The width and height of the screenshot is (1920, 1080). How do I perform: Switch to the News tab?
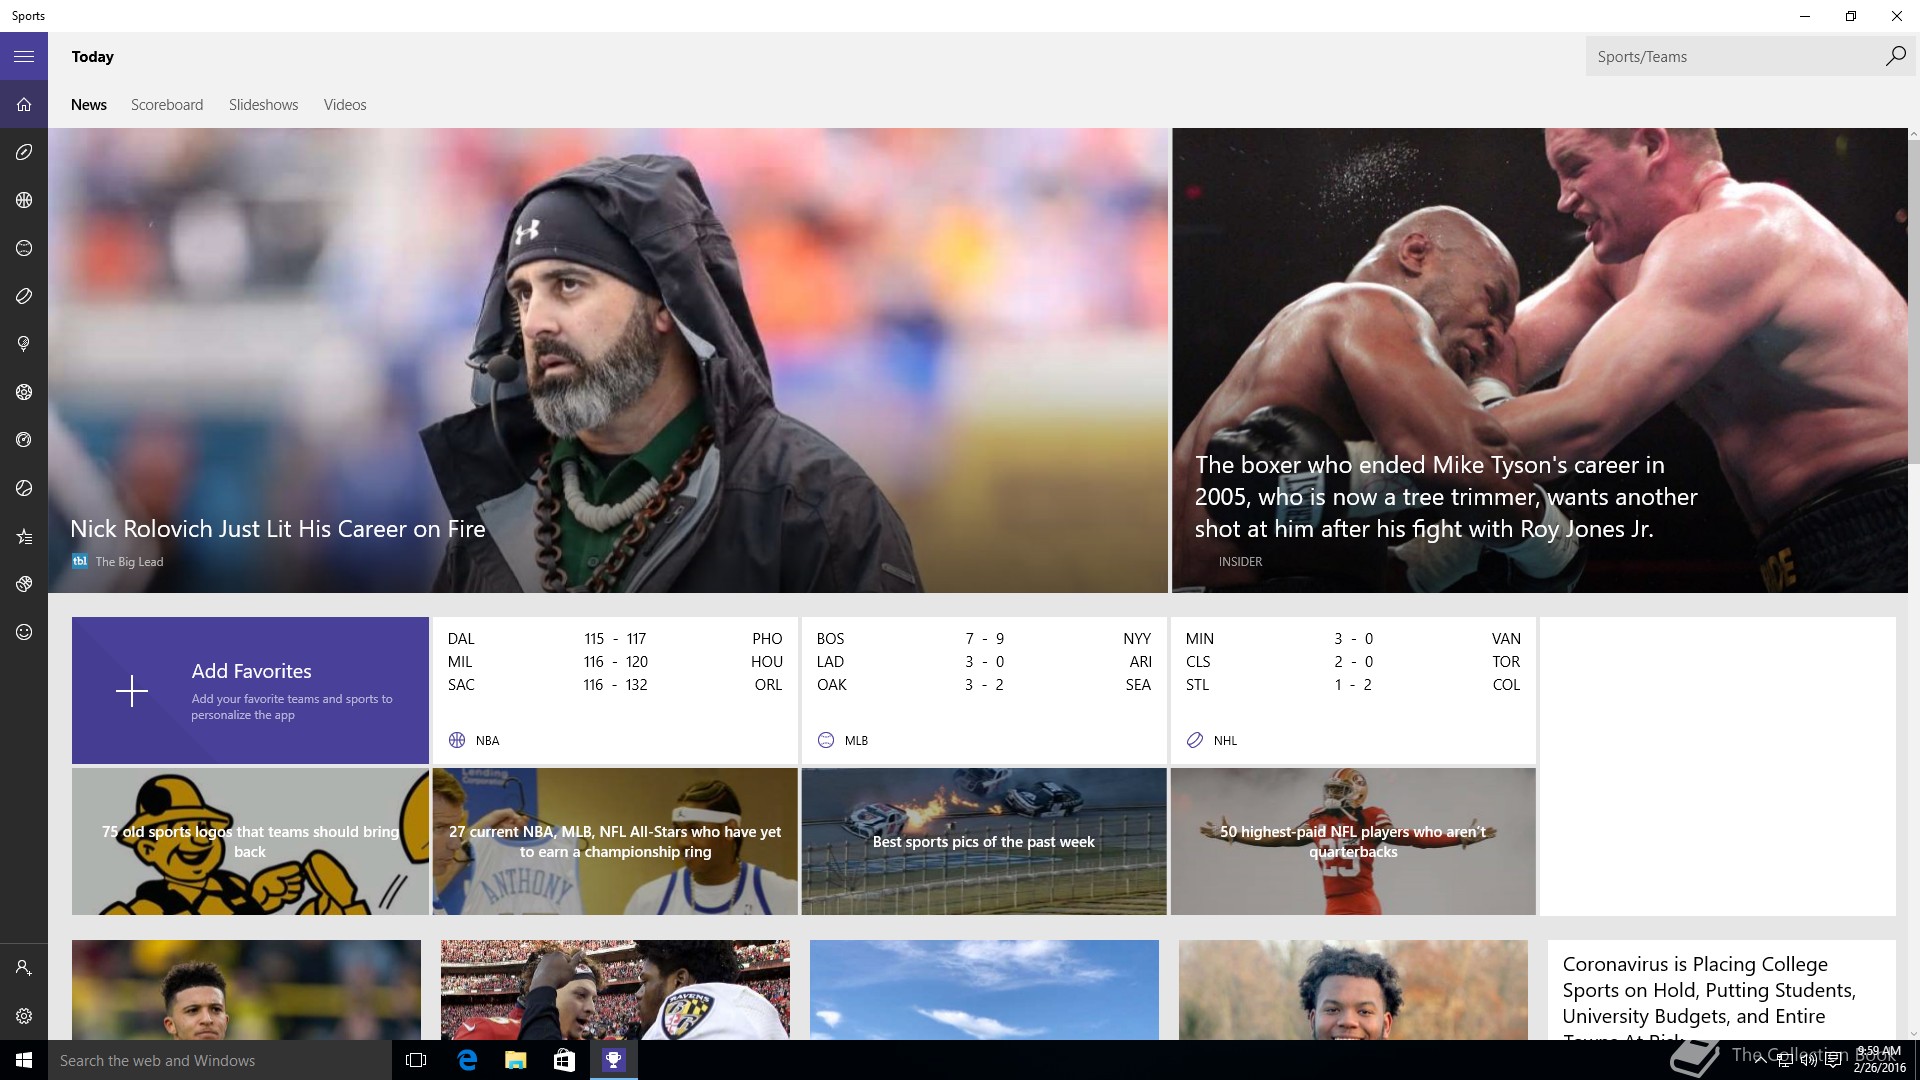(89, 105)
